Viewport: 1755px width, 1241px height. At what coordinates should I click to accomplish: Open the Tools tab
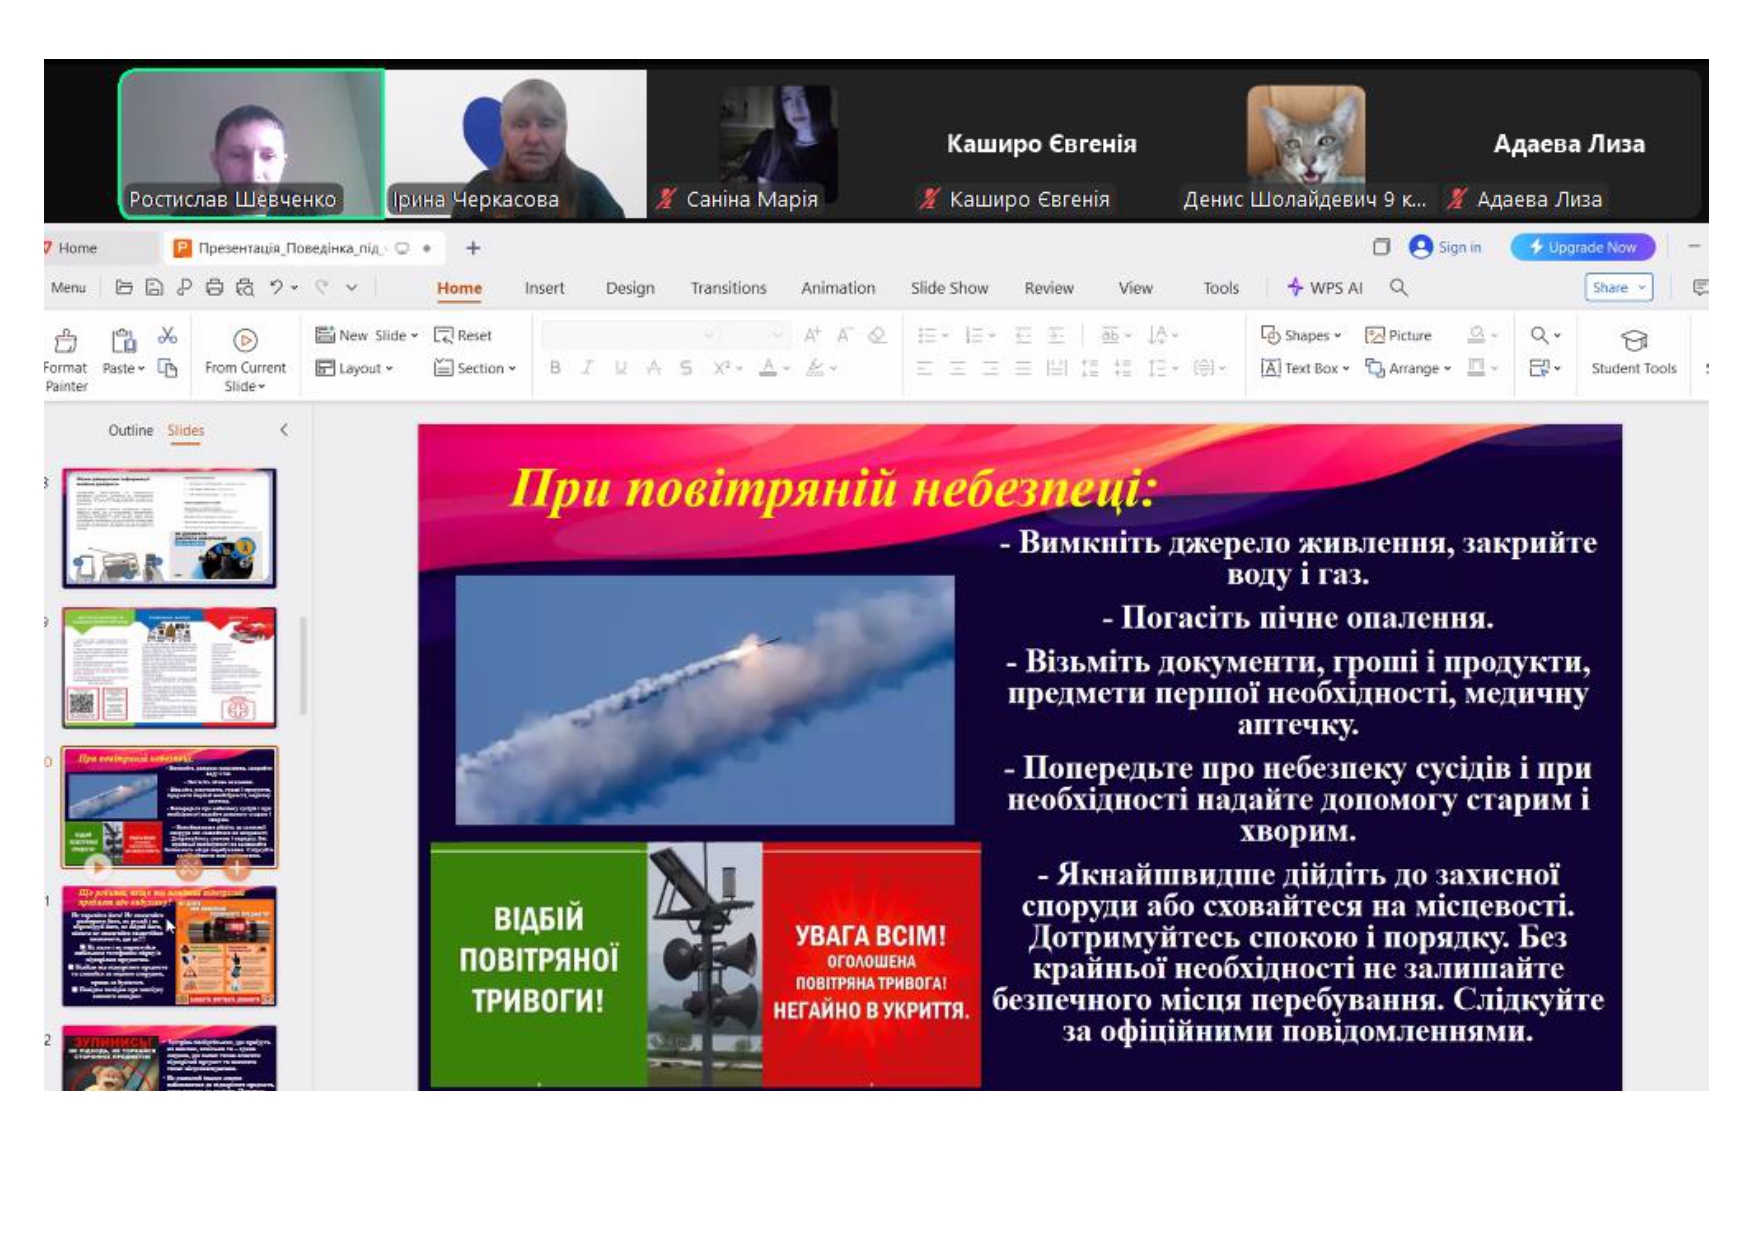(1221, 288)
